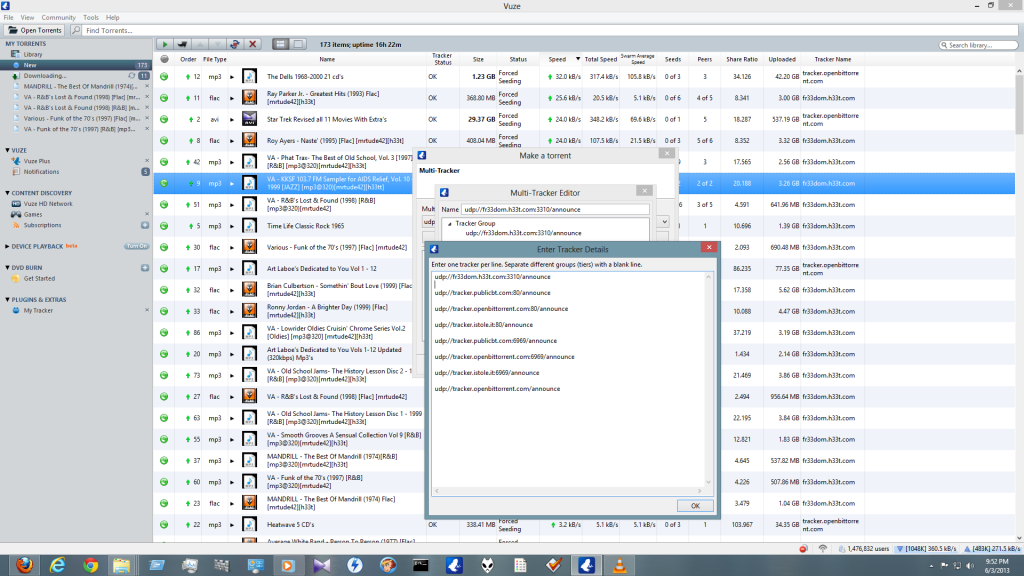Open the Community menu
The width and height of the screenshot is (1024, 576).
59,18
